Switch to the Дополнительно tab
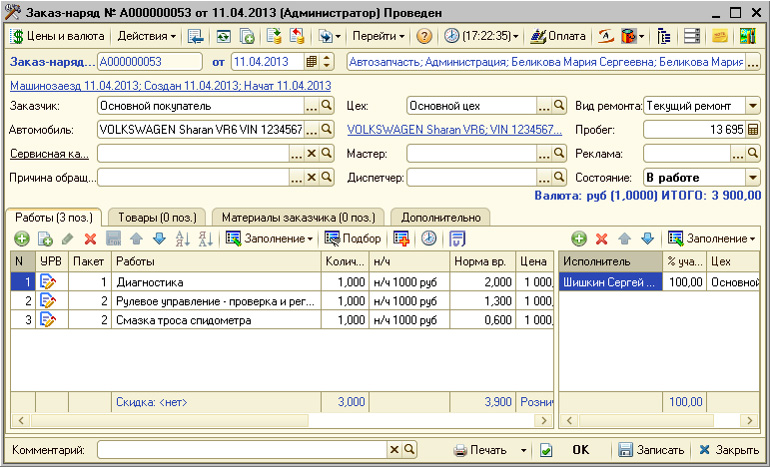The height and width of the screenshot is (467, 770). 440,218
